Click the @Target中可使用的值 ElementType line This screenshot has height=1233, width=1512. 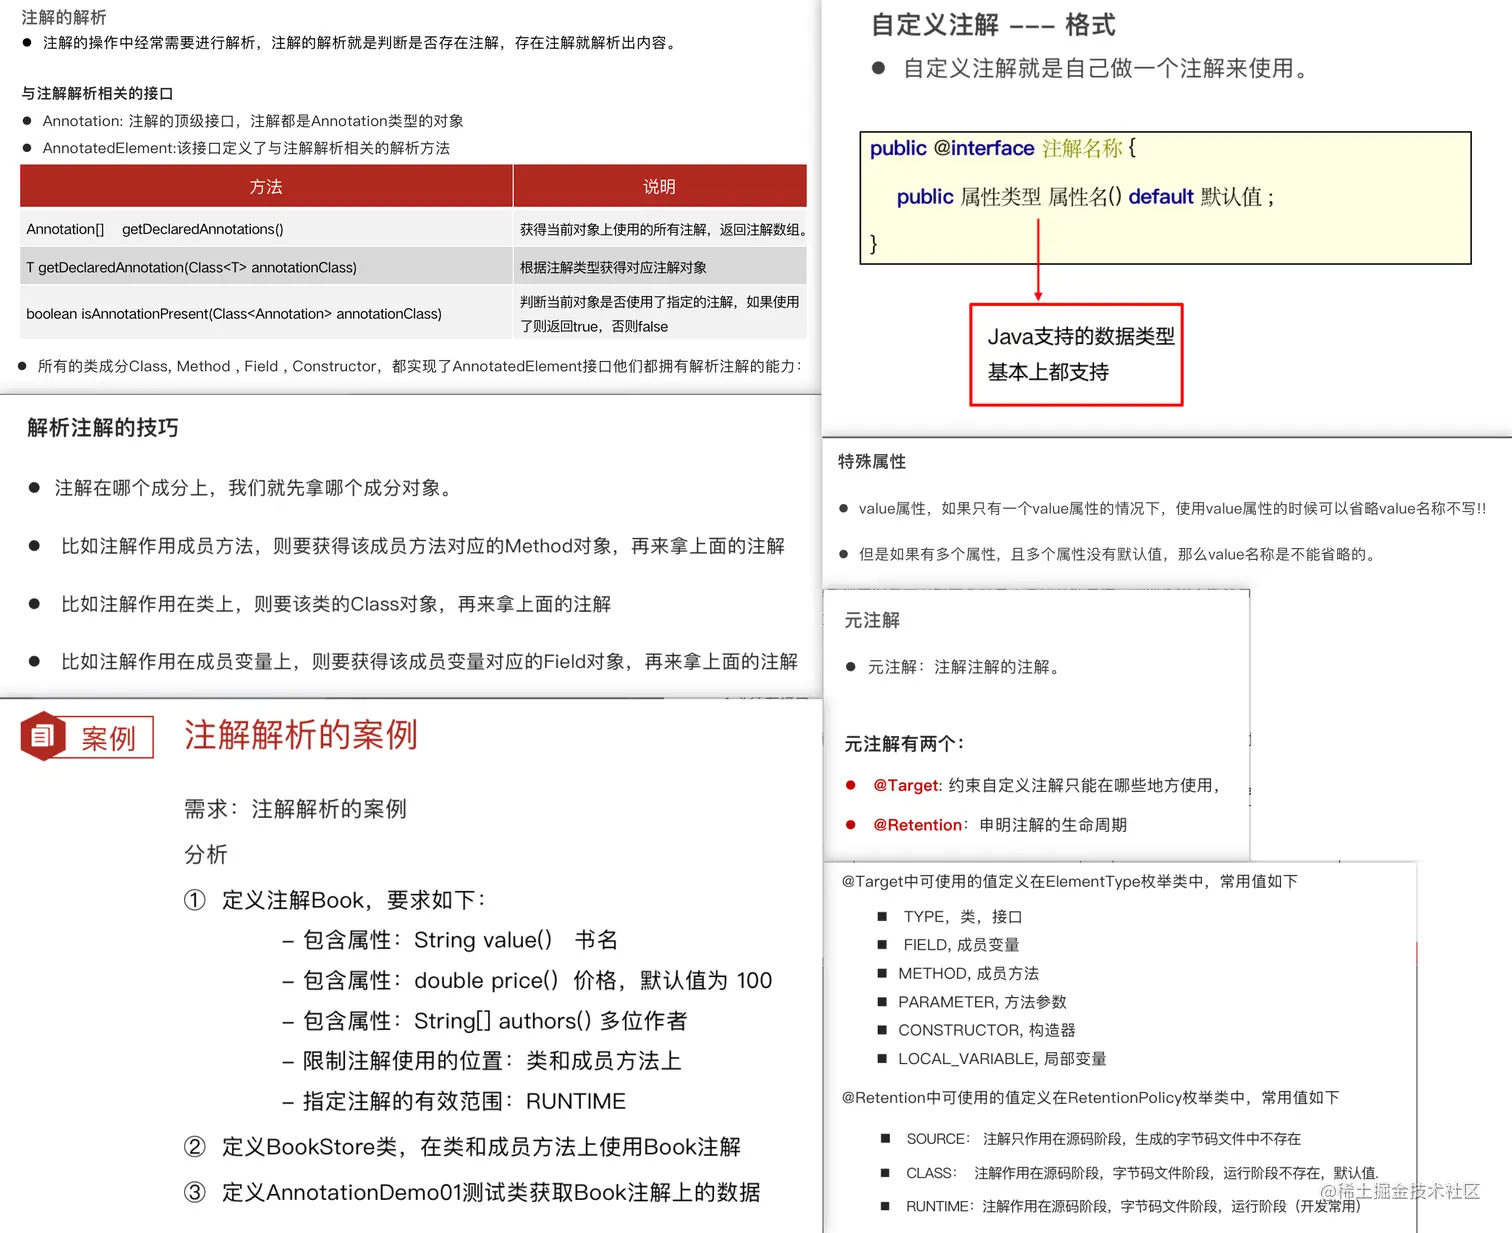coord(1069,881)
